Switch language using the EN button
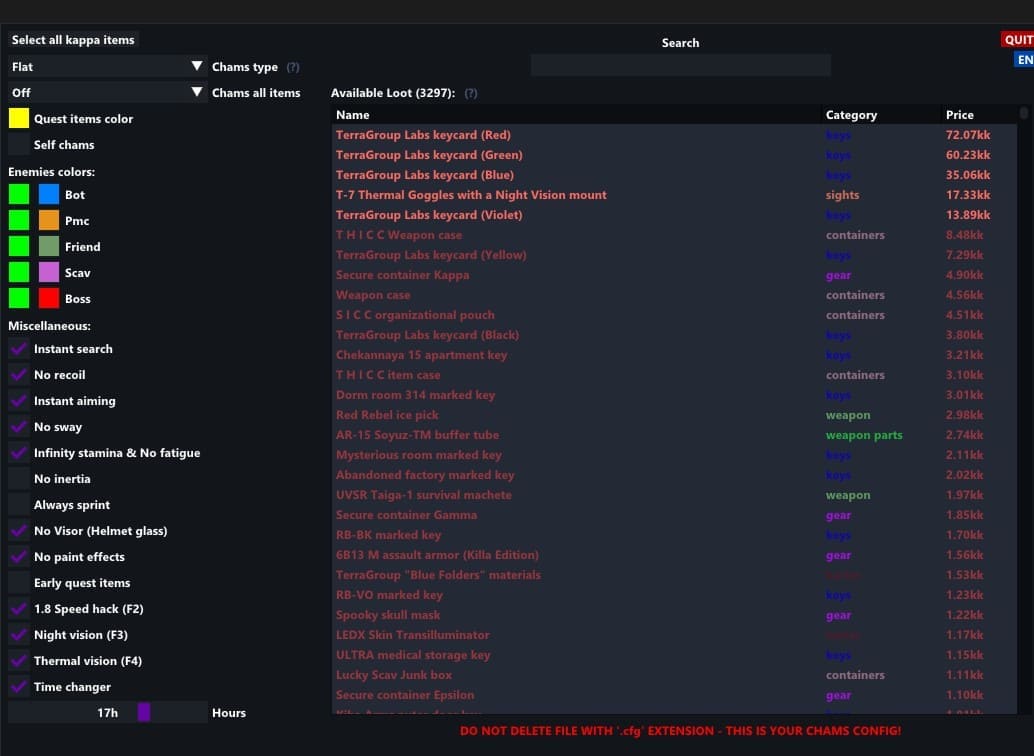This screenshot has width=1034, height=756. click(x=1024, y=60)
